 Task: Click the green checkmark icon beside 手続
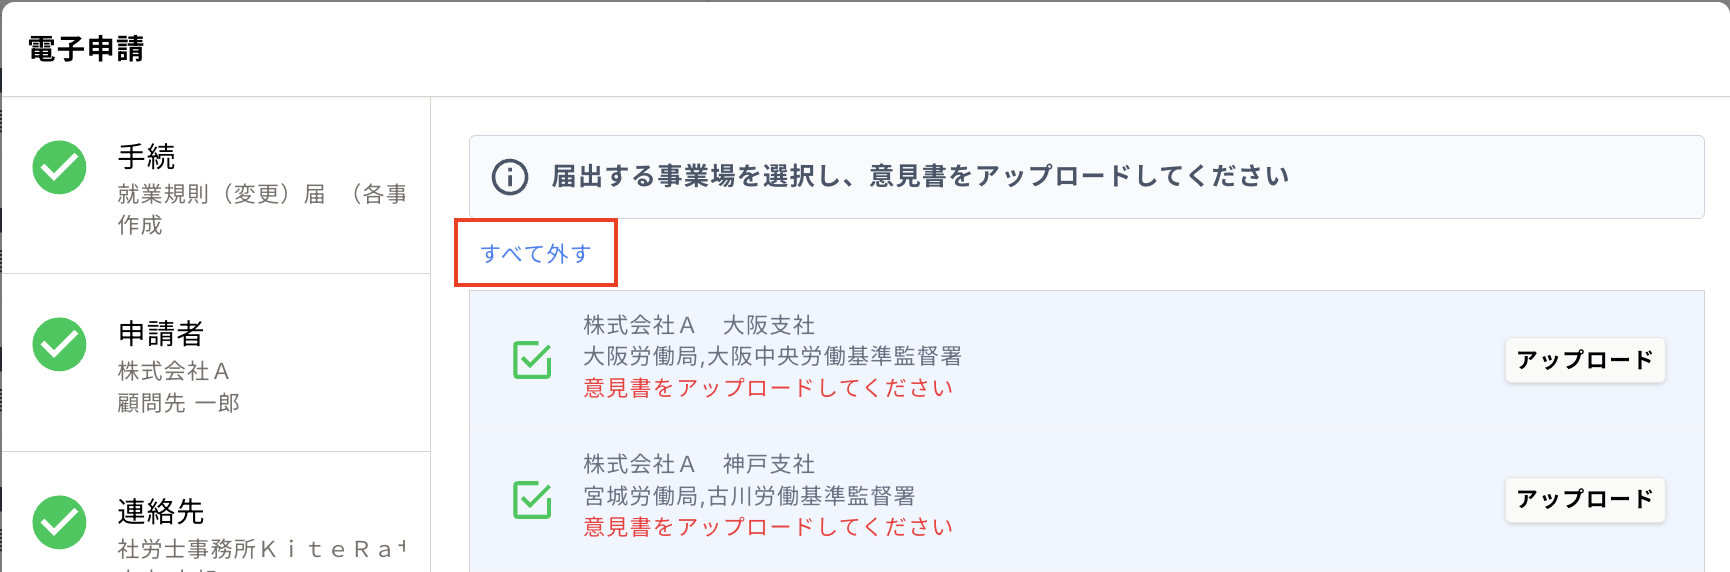tap(59, 167)
